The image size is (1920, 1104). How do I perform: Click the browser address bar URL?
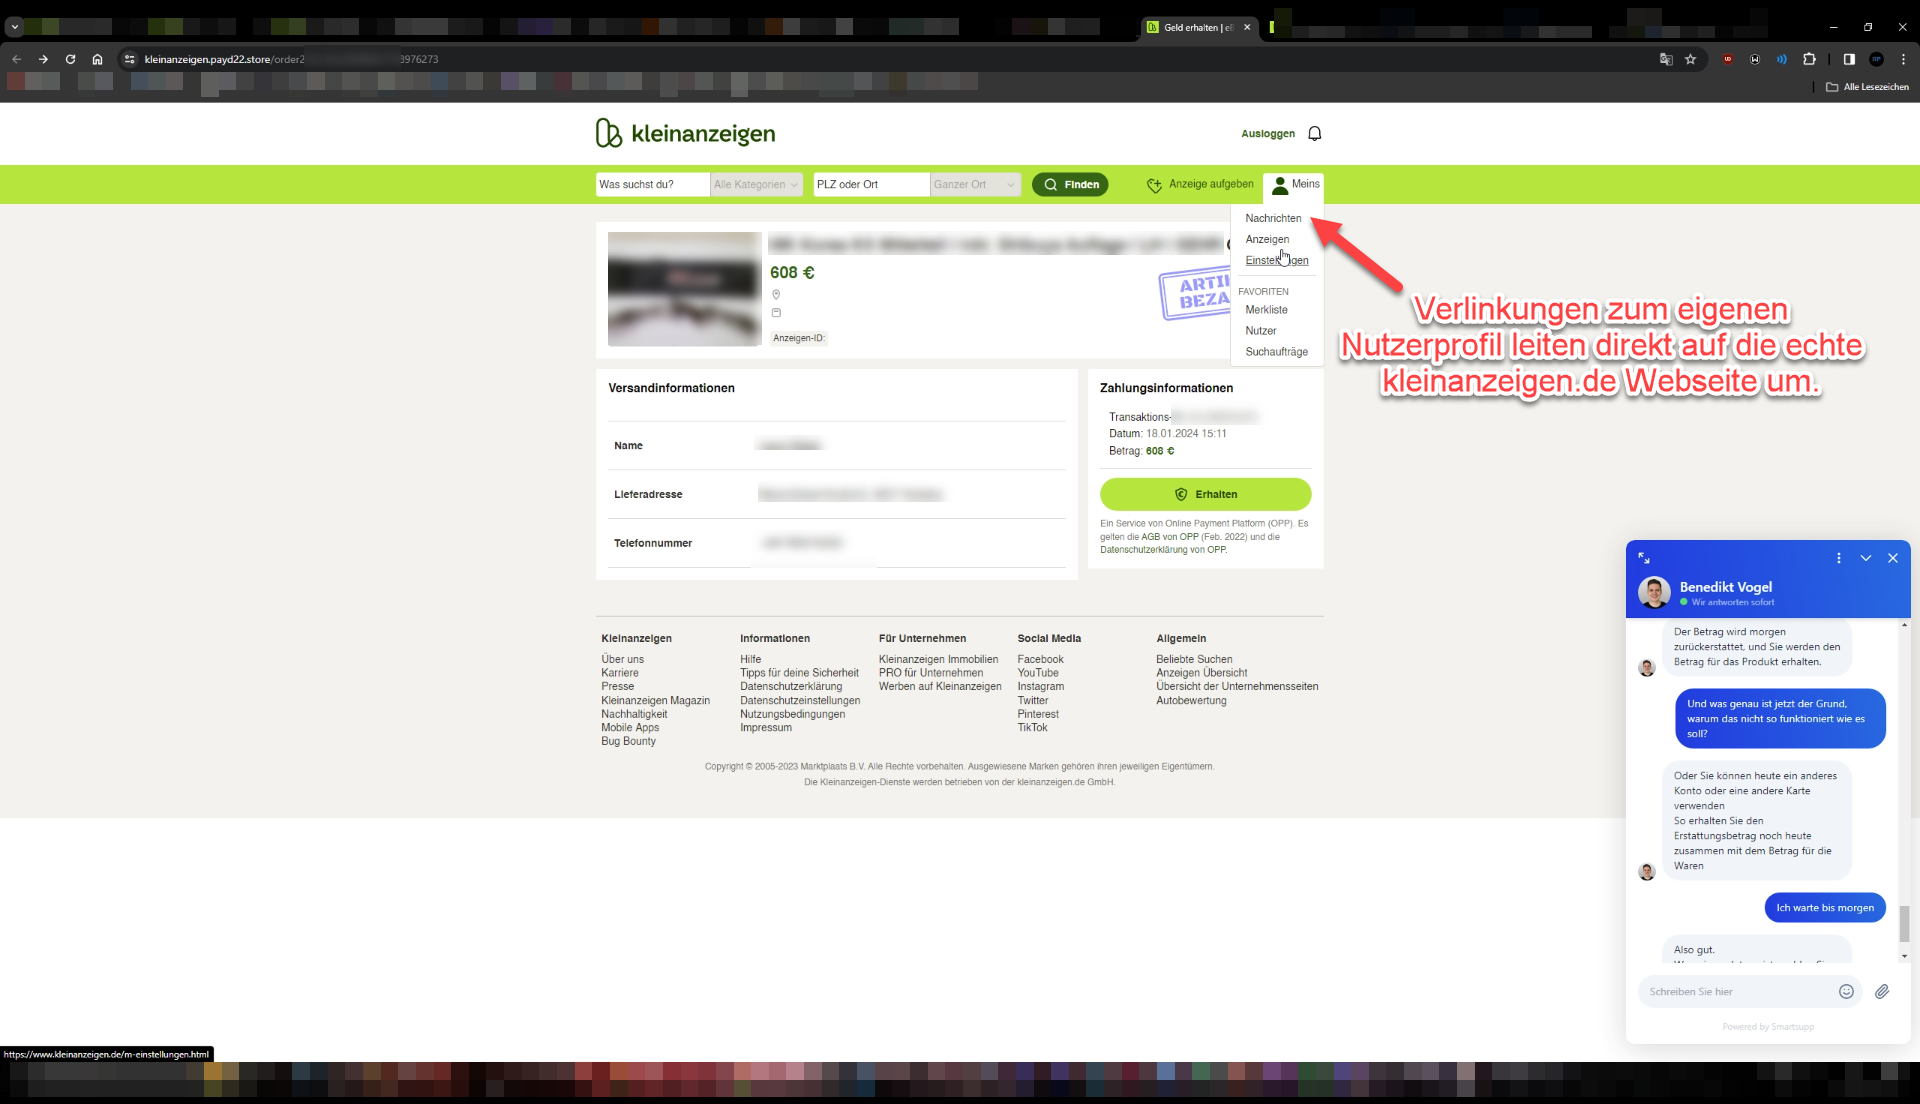point(290,59)
